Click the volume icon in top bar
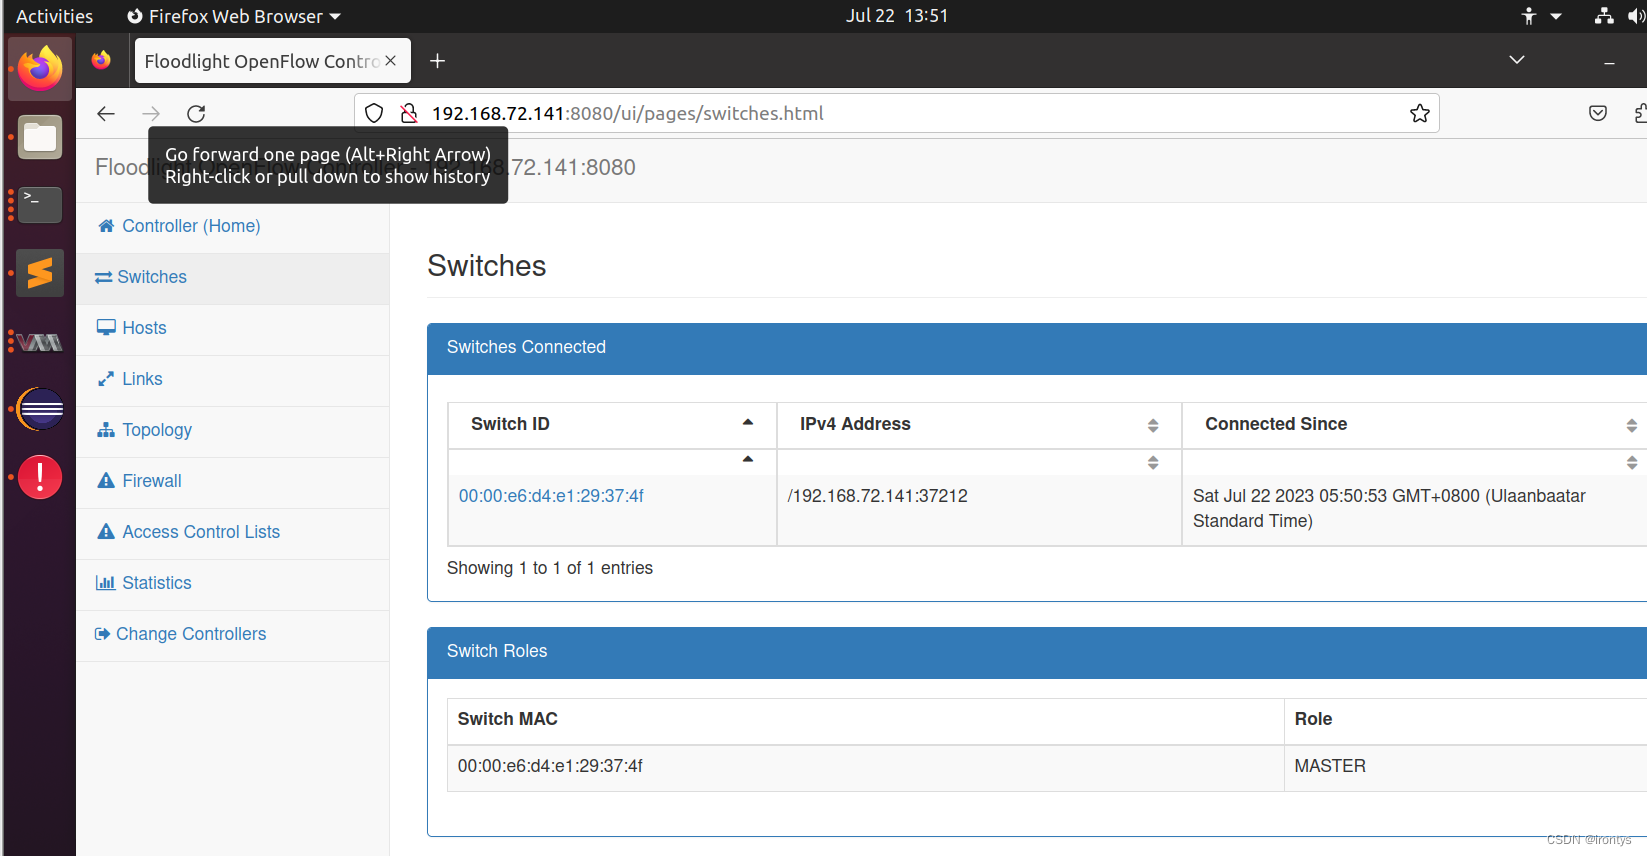Screen dimensions: 1647x856 [x=1636, y=16]
